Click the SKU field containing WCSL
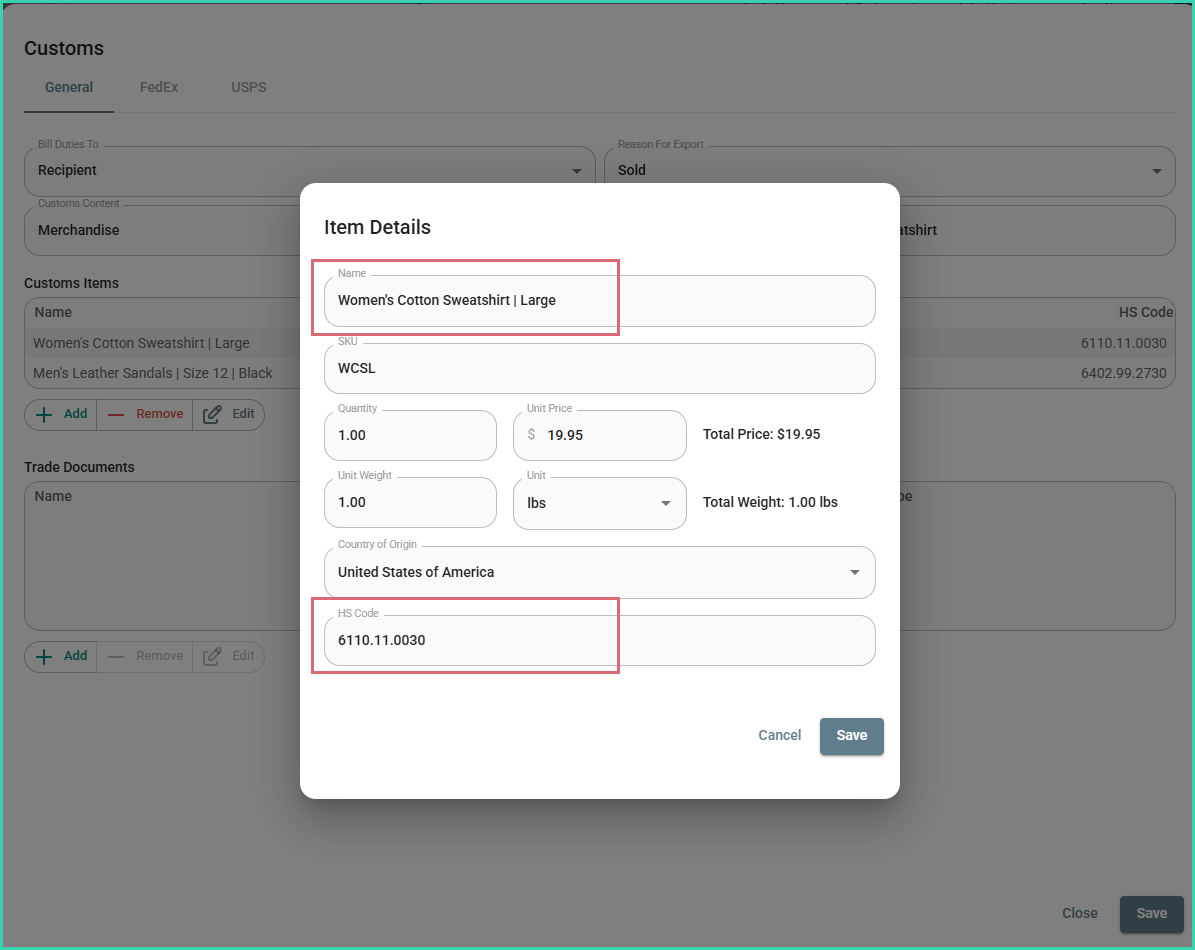The width and height of the screenshot is (1195, 950). coord(598,368)
